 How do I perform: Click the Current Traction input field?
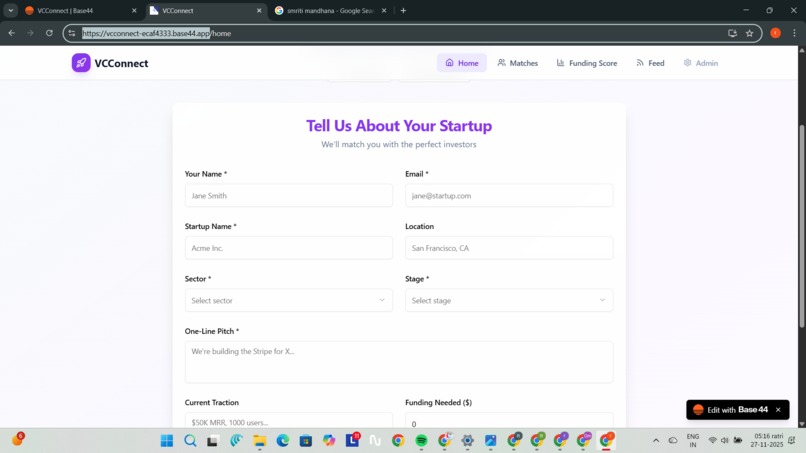289,421
